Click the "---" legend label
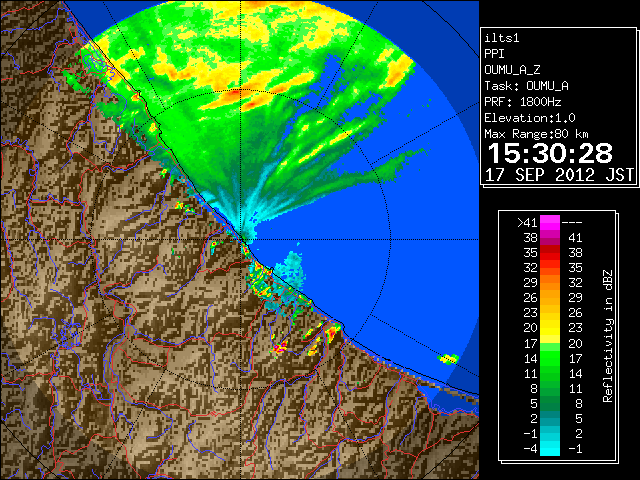640x480 pixels. (x=572, y=223)
